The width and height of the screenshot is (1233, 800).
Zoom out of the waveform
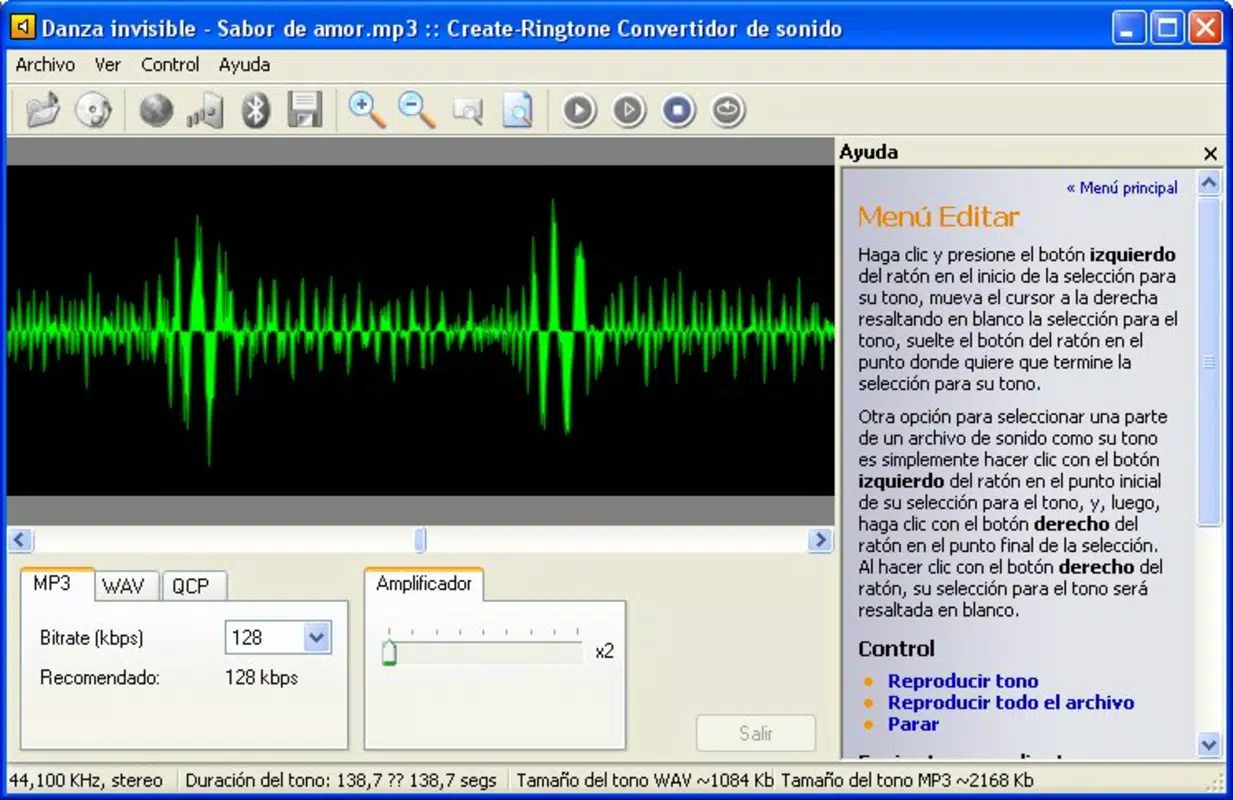pos(417,109)
